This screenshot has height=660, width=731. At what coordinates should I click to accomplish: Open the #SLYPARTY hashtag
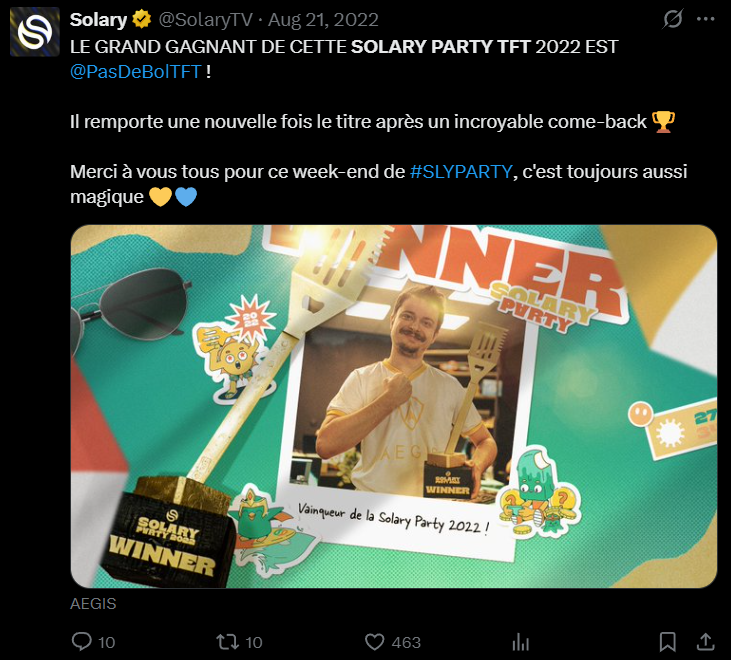[460, 171]
